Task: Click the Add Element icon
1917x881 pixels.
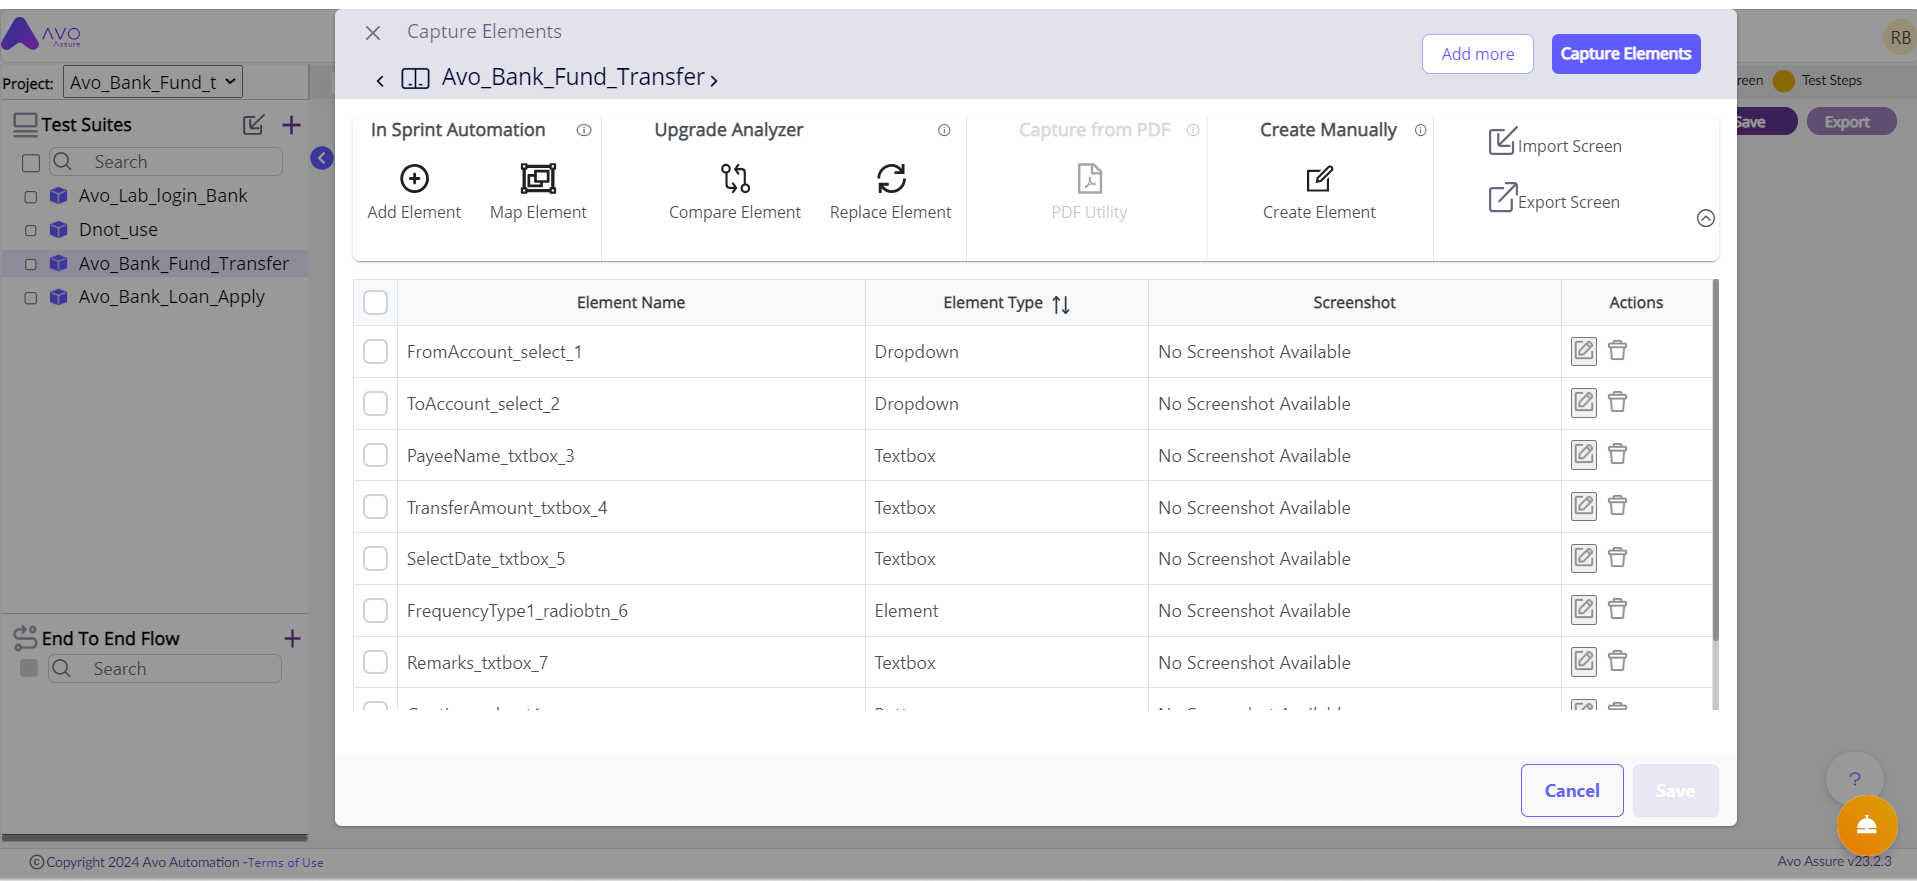Action: tap(414, 179)
